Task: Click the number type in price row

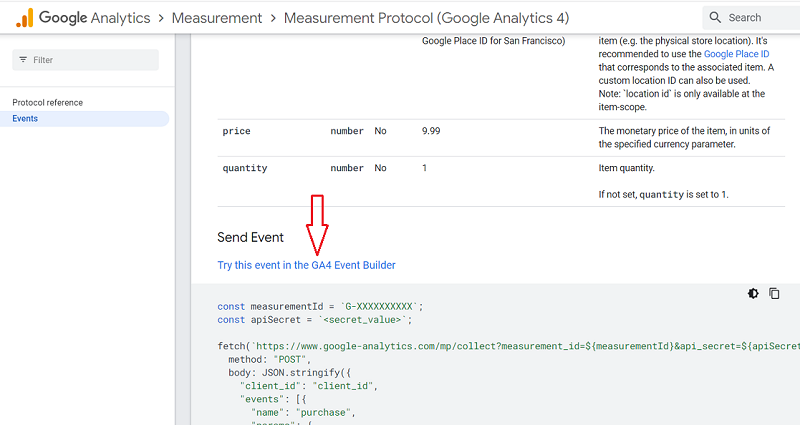Action: [347, 131]
